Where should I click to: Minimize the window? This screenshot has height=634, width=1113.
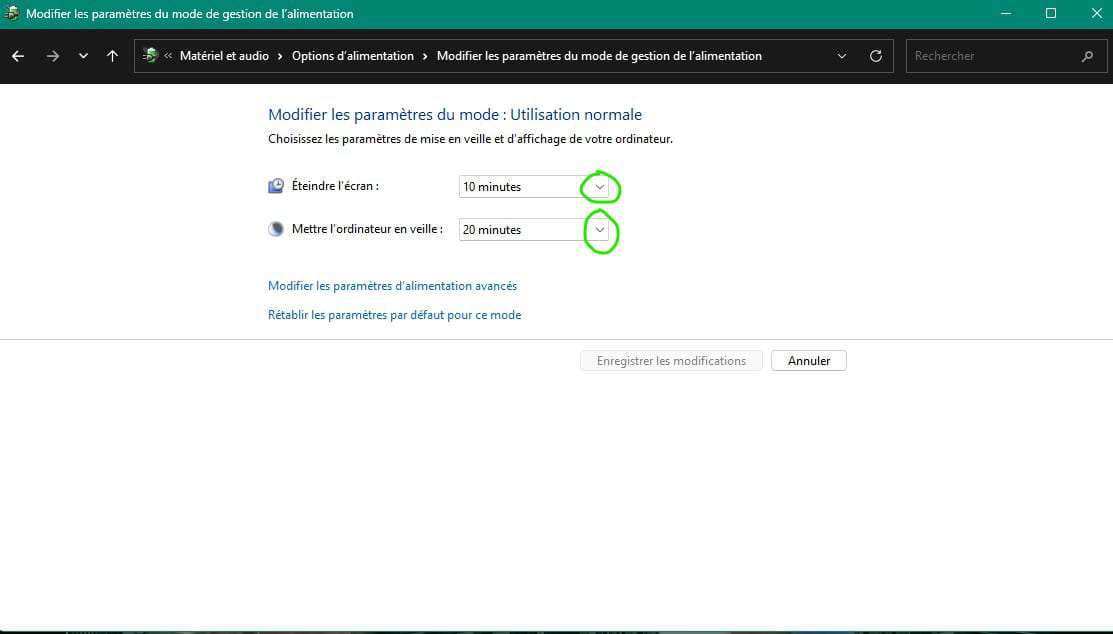click(x=1006, y=13)
